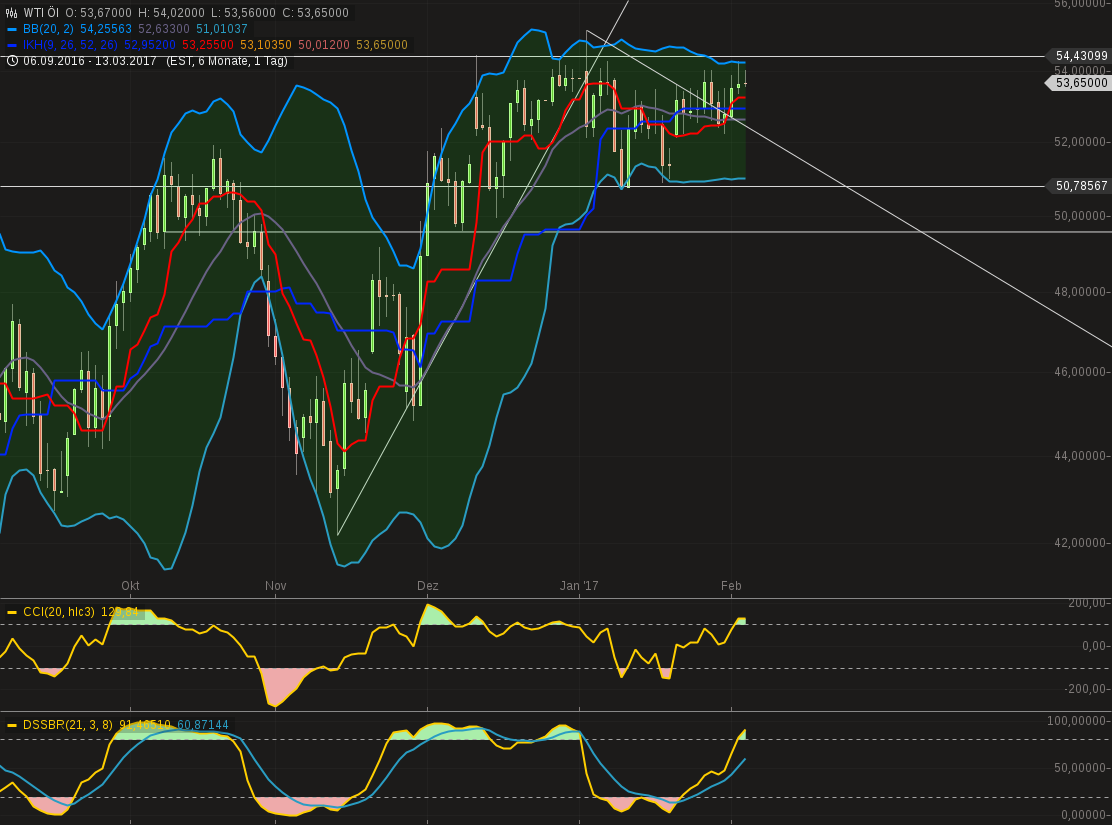Click the Nov label on time axis
1112x825 pixels.
tap(276, 586)
